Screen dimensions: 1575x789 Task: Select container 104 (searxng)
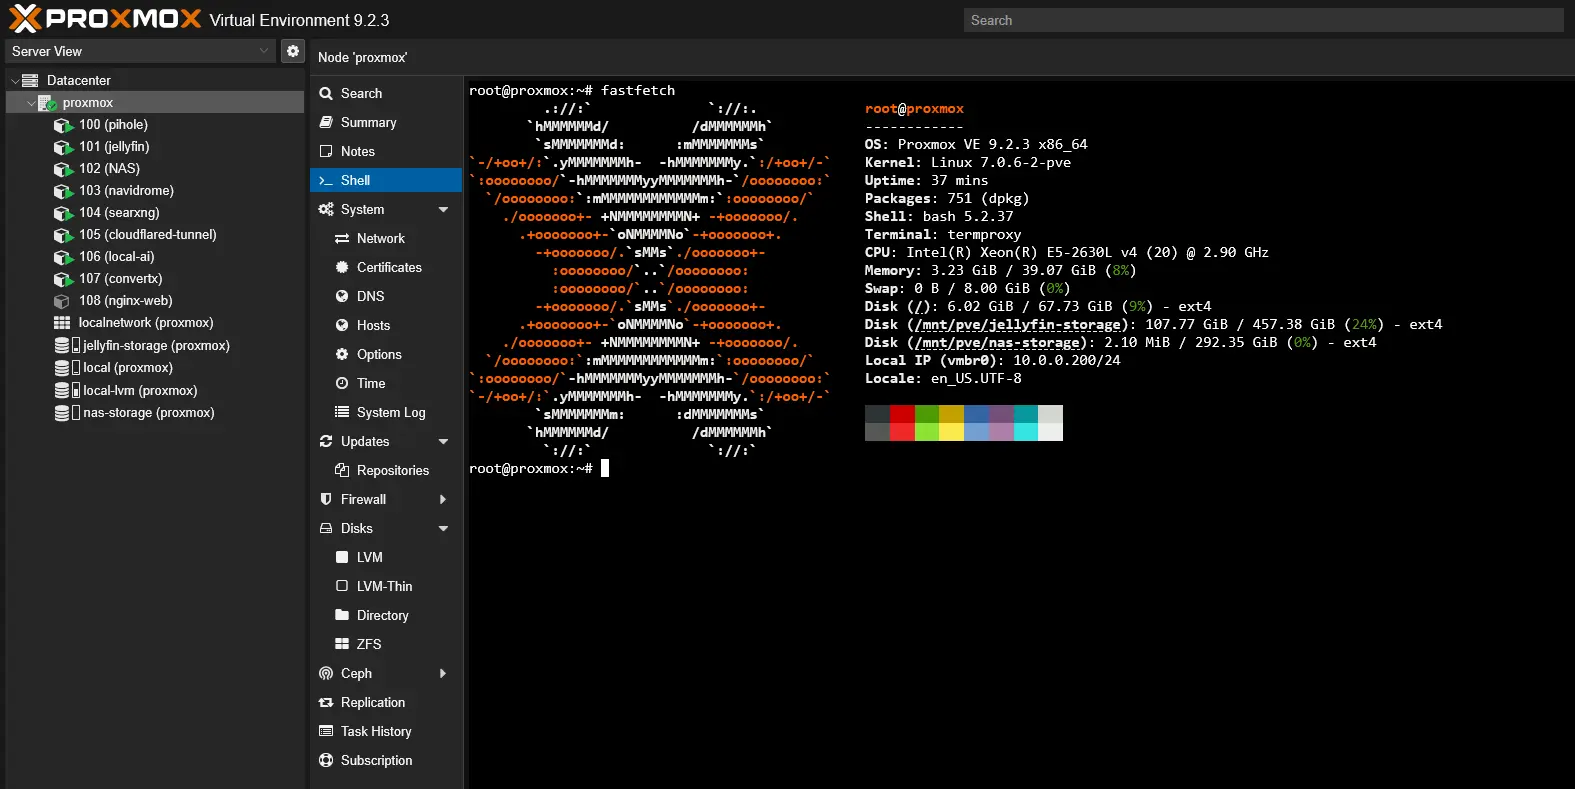pyautogui.click(x=155, y=212)
